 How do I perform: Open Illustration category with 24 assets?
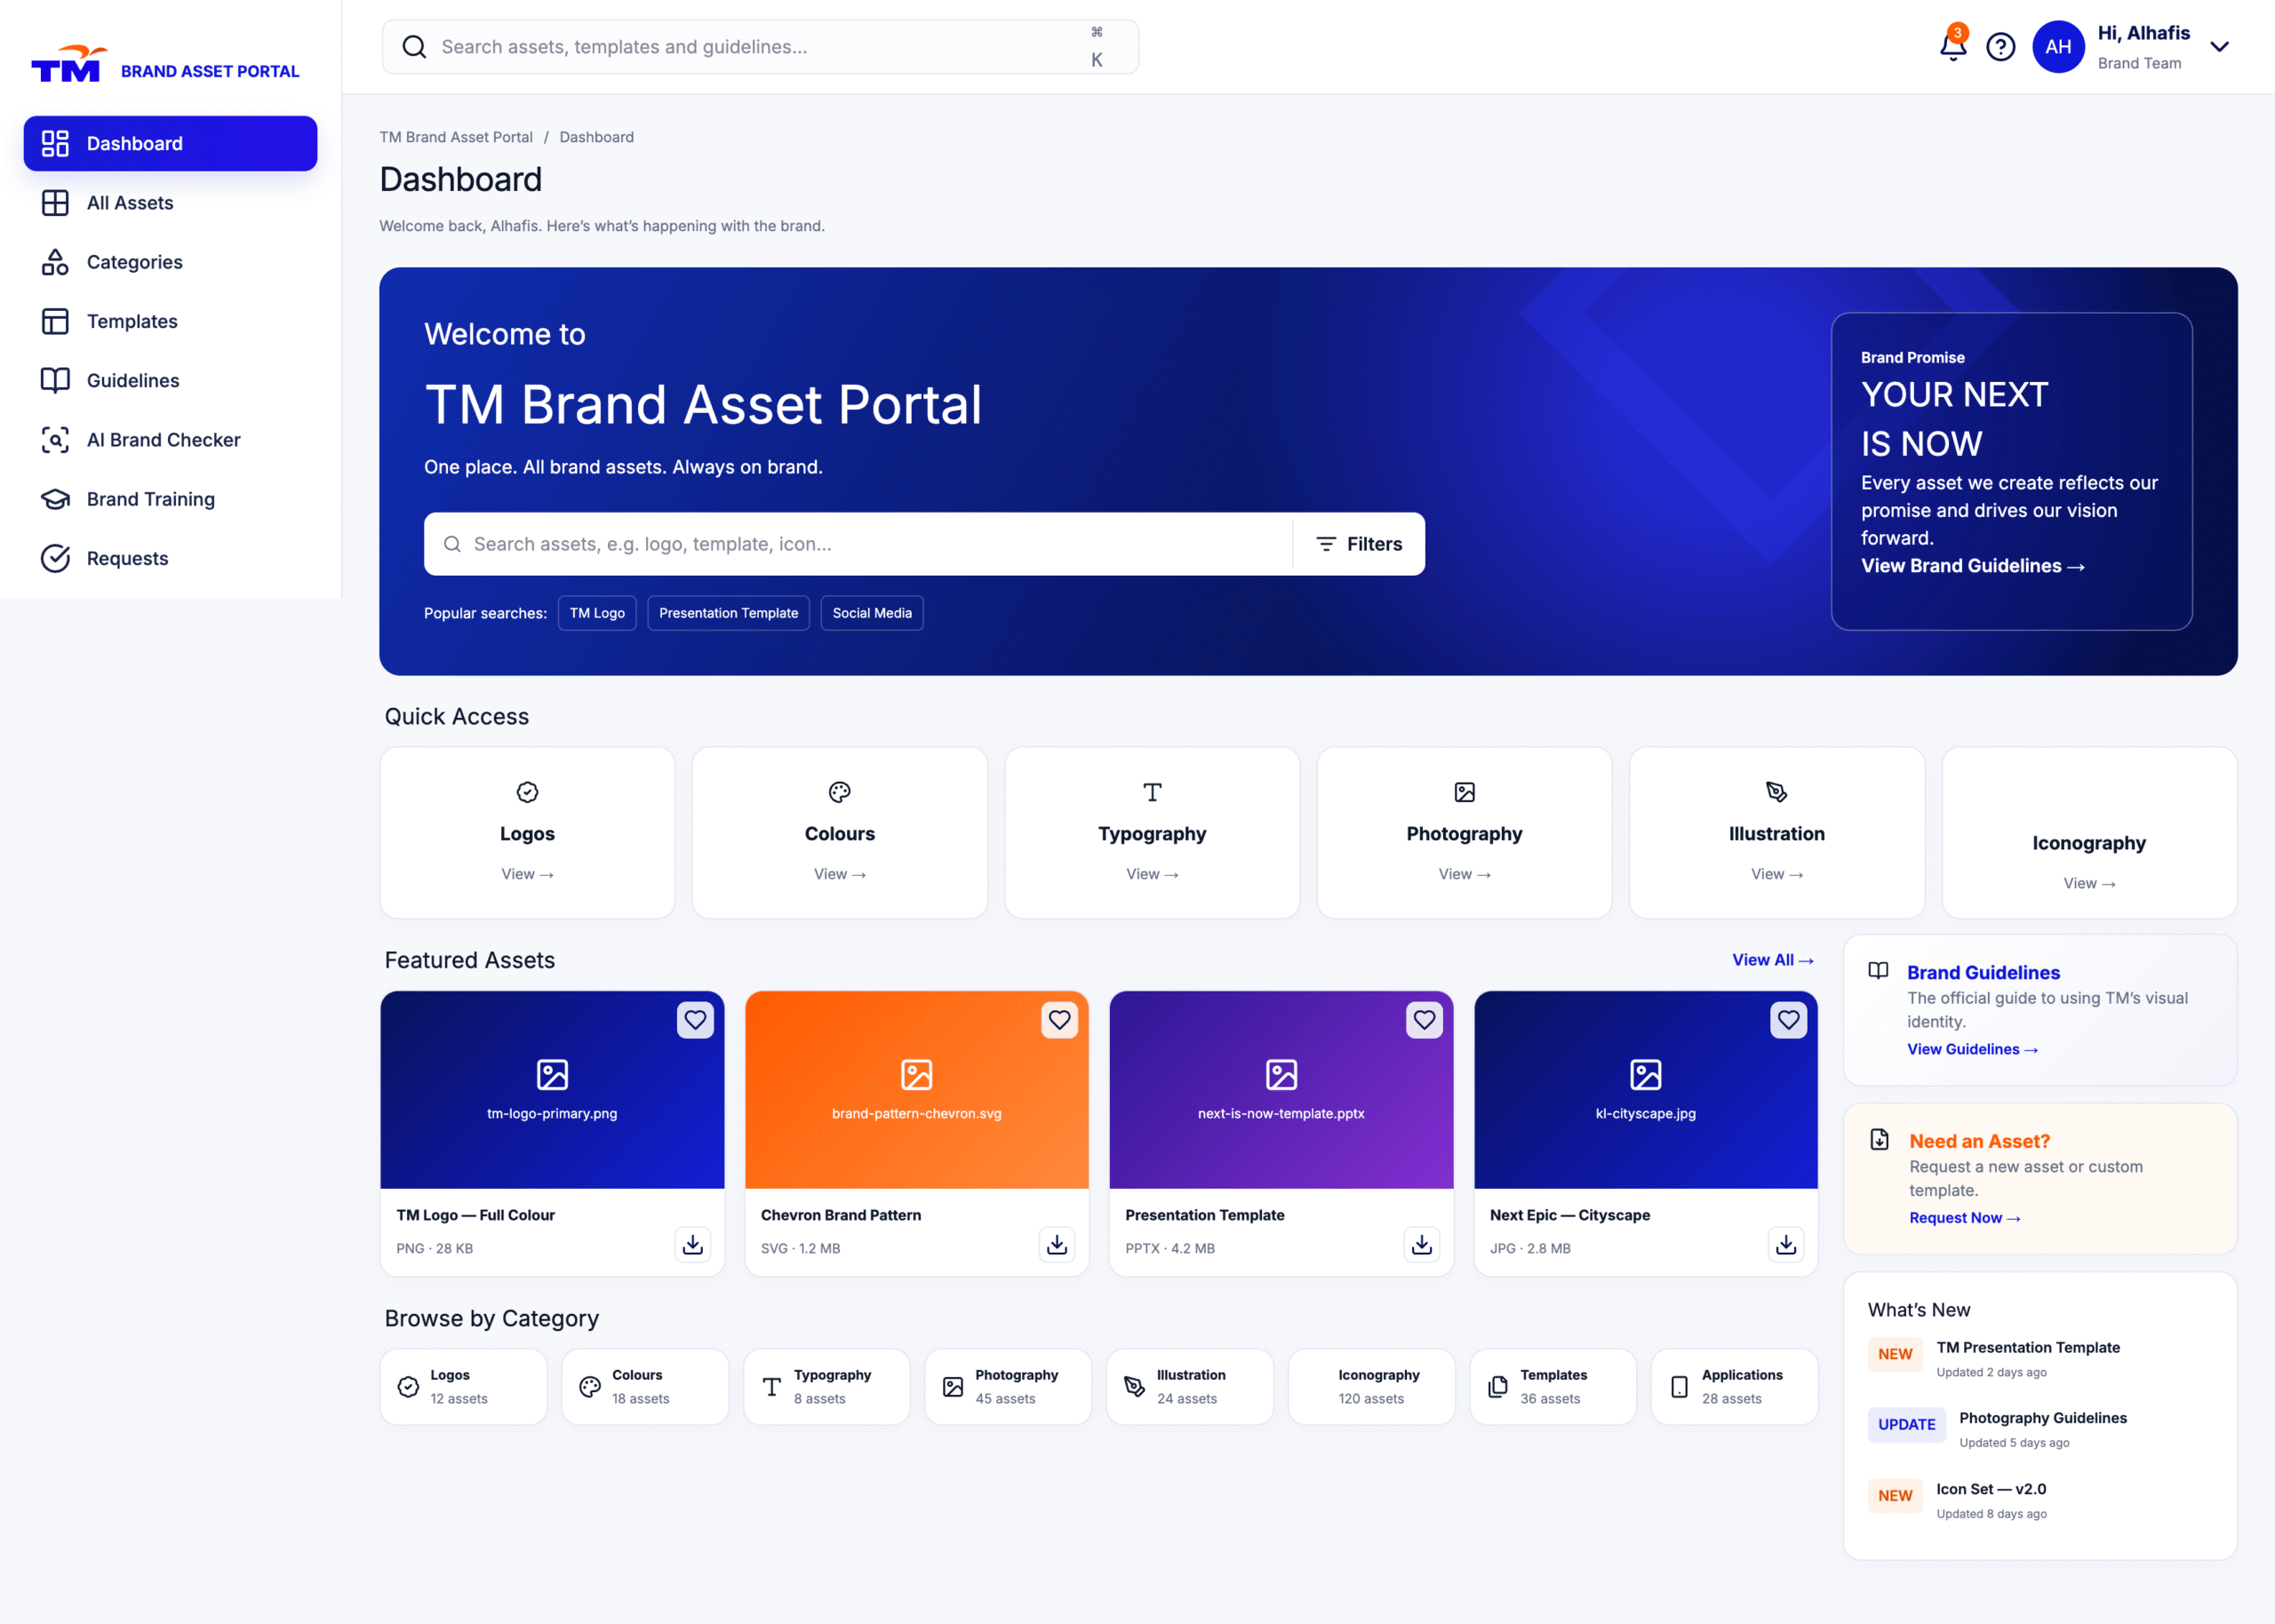coord(1190,1387)
